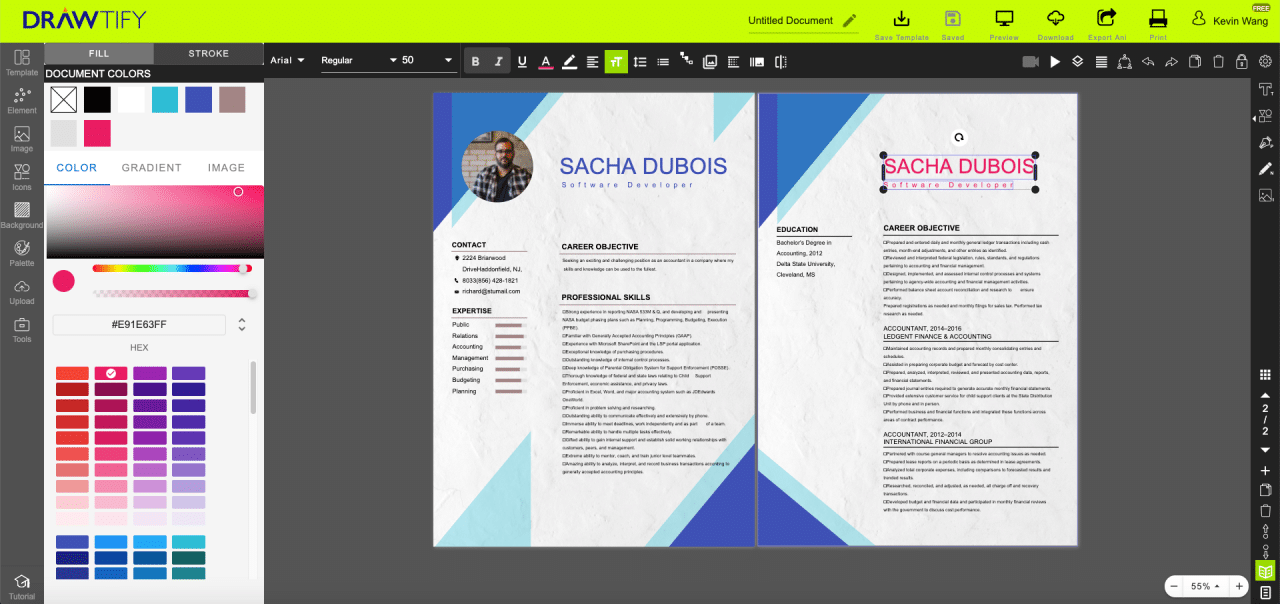Click the Undo arrow in the top toolbar
Viewport: 1280px width, 604px height.
click(x=1147, y=62)
